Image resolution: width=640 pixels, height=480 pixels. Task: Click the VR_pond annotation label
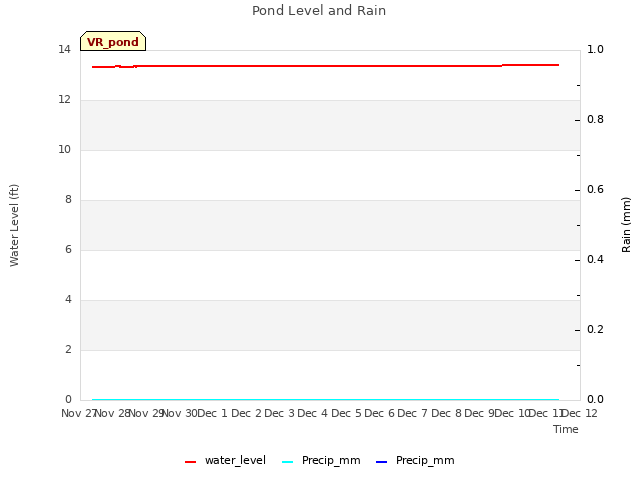tap(113, 41)
